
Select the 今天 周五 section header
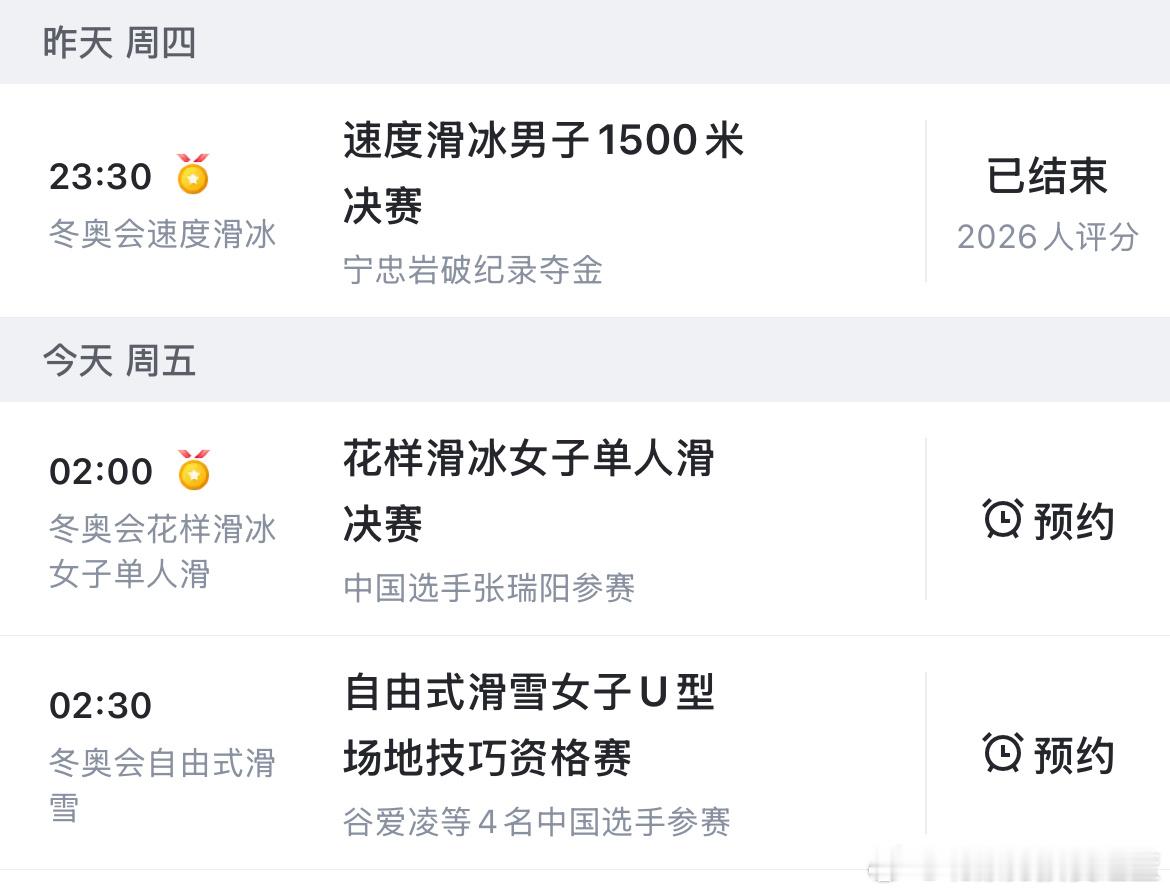(x=120, y=362)
